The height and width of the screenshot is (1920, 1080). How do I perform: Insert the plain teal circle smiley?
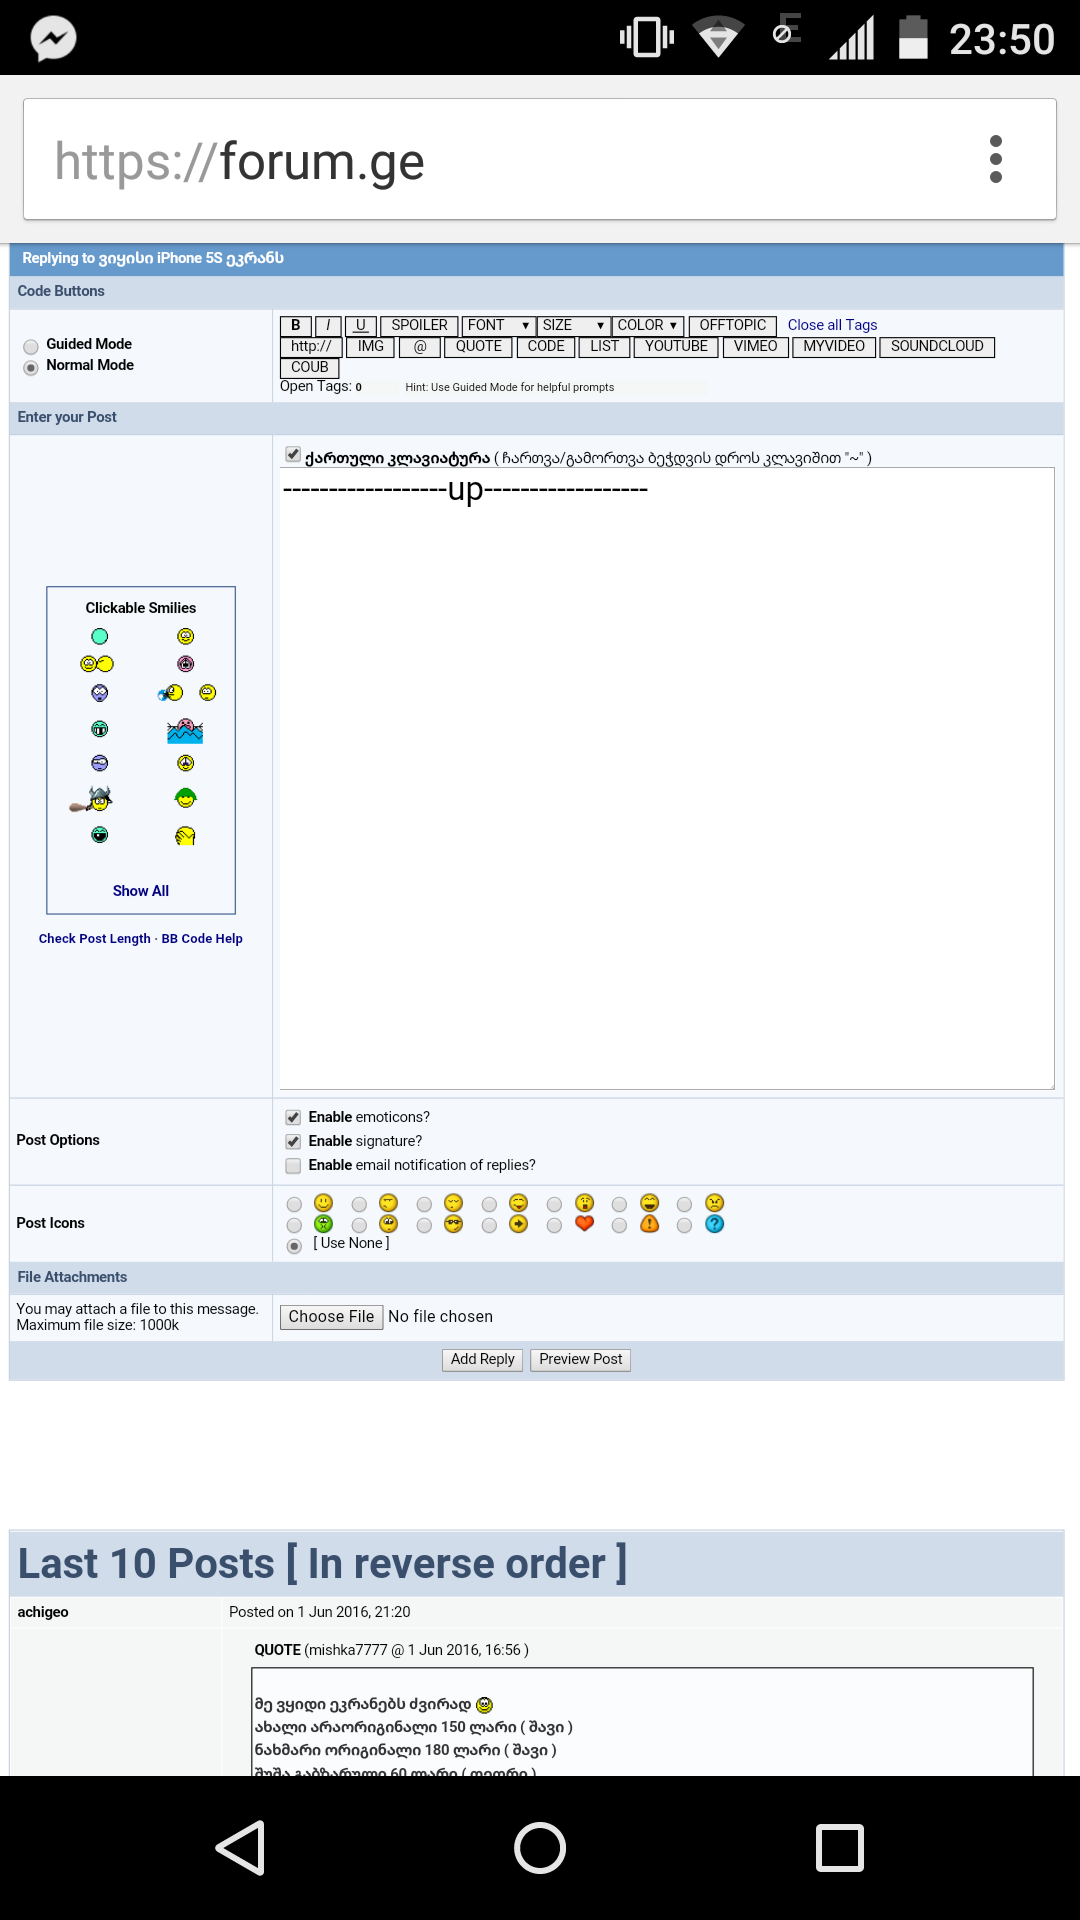[100, 636]
